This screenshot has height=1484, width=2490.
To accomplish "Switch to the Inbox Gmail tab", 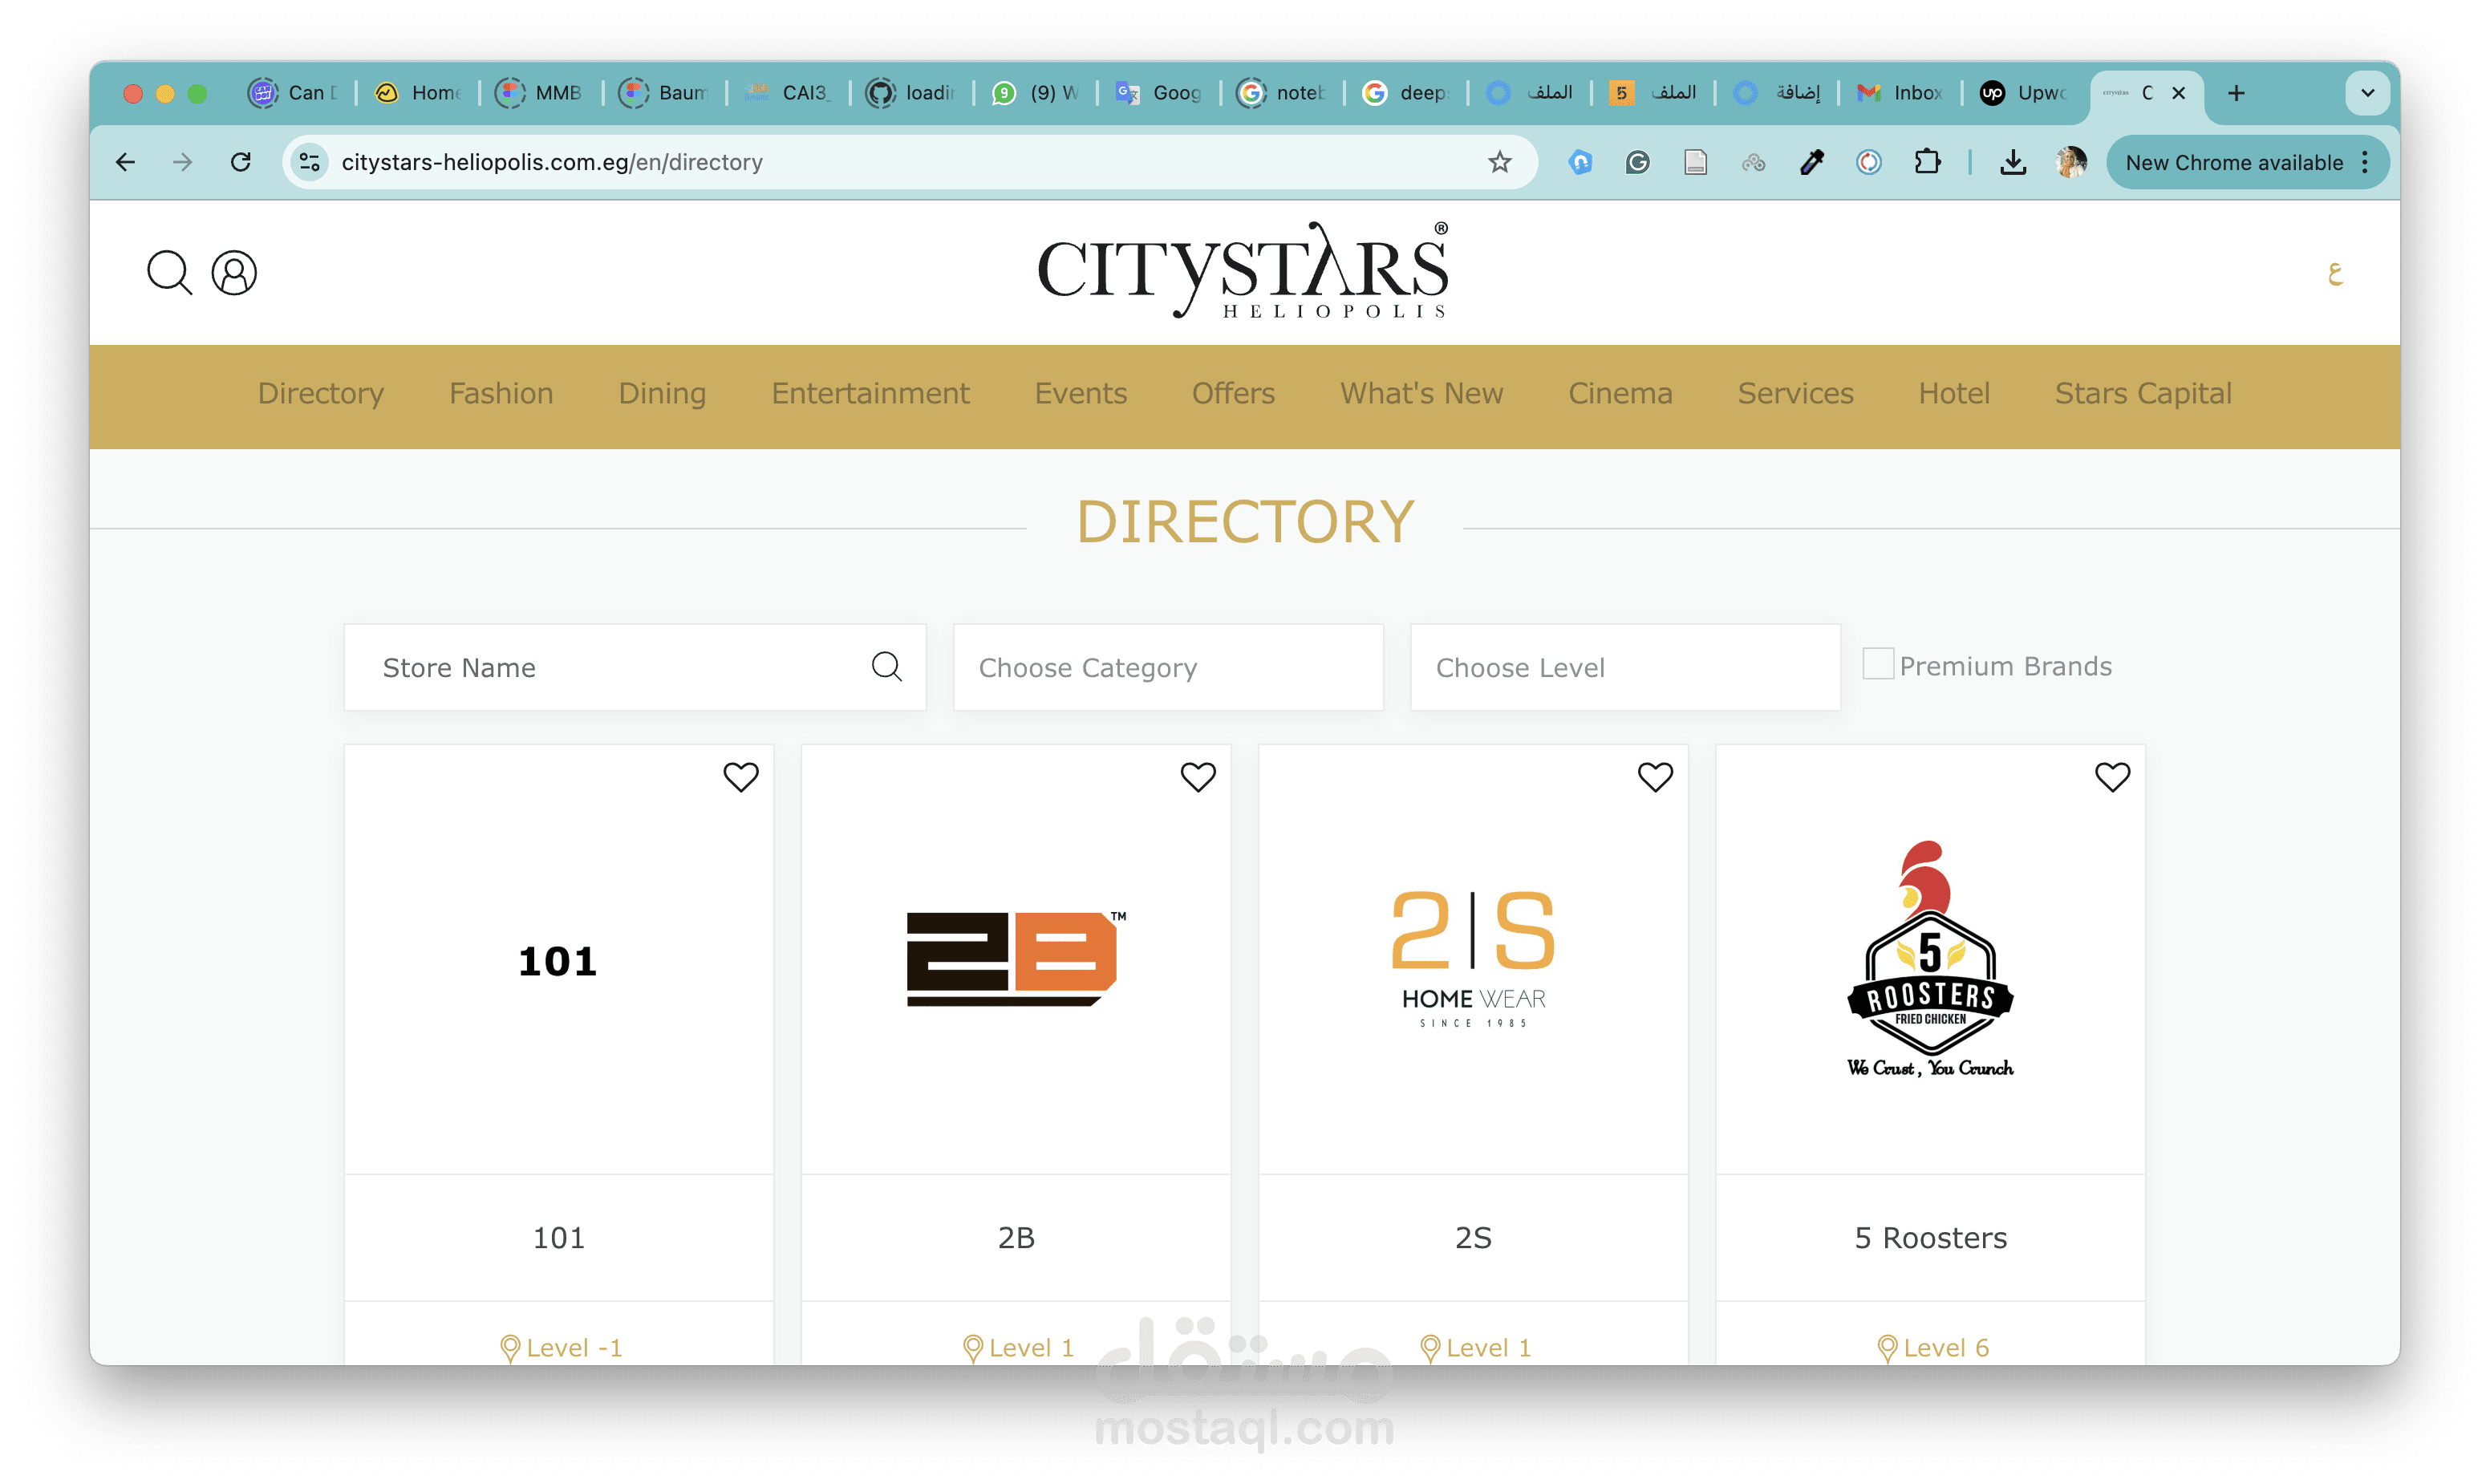I will click(1900, 93).
